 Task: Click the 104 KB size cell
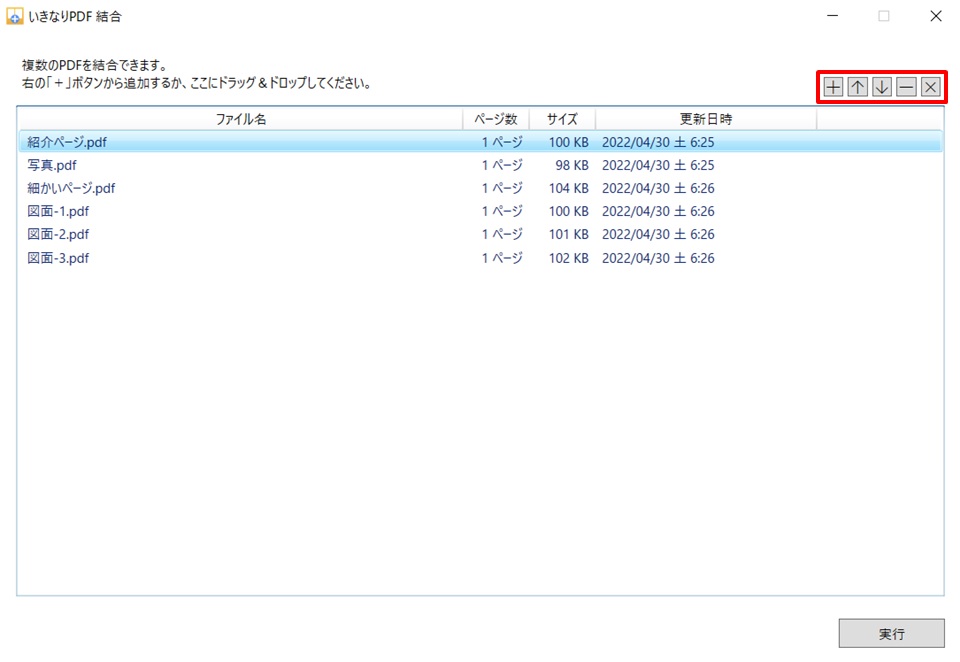[x=569, y=188]
